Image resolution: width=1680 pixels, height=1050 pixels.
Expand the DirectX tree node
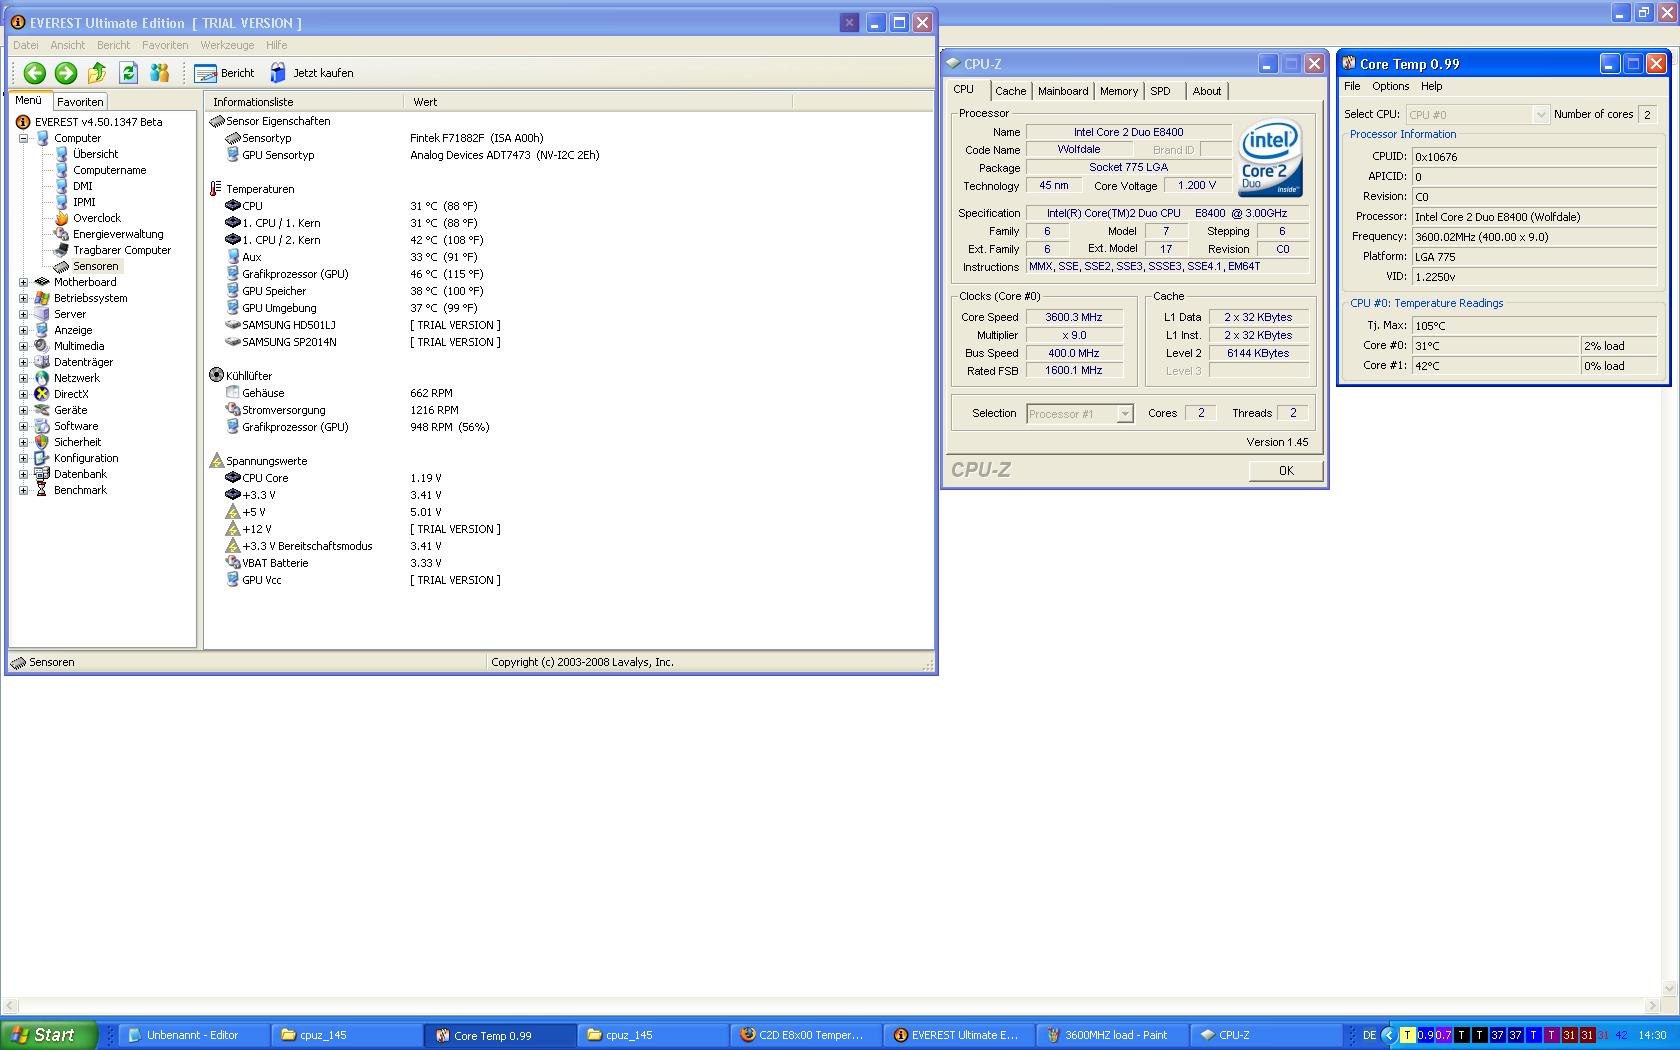coord(23,394)
